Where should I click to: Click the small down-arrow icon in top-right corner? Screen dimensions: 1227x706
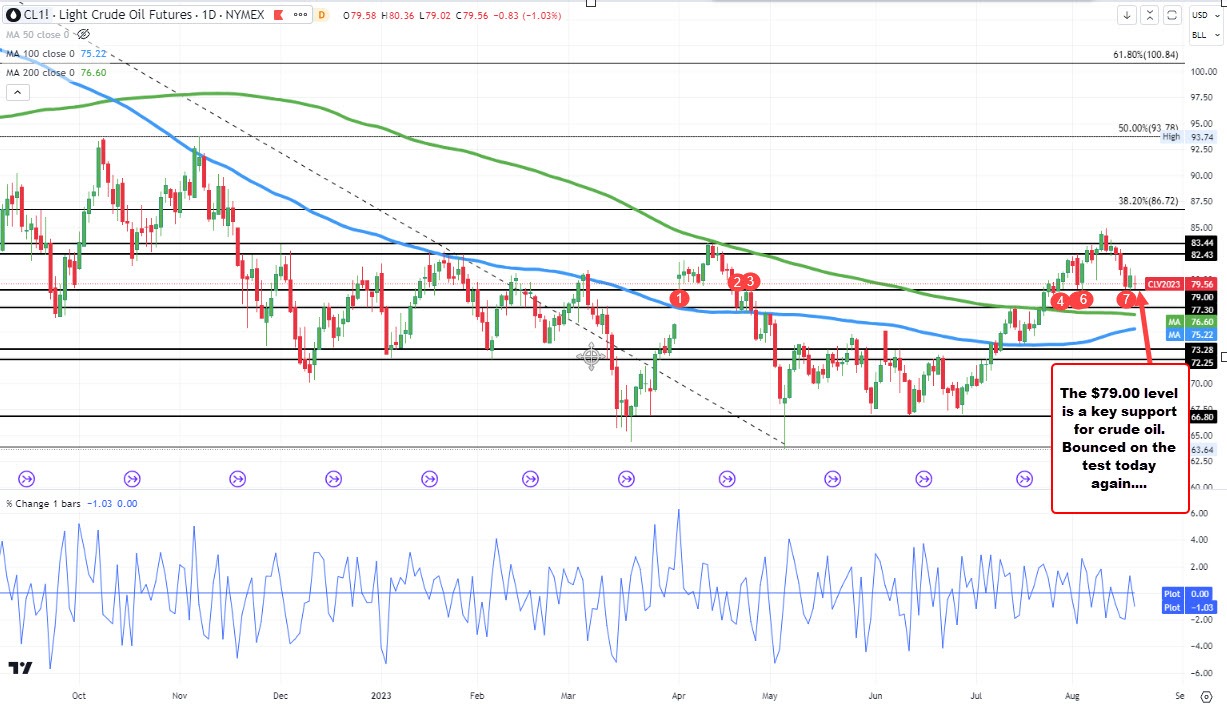1128,15
